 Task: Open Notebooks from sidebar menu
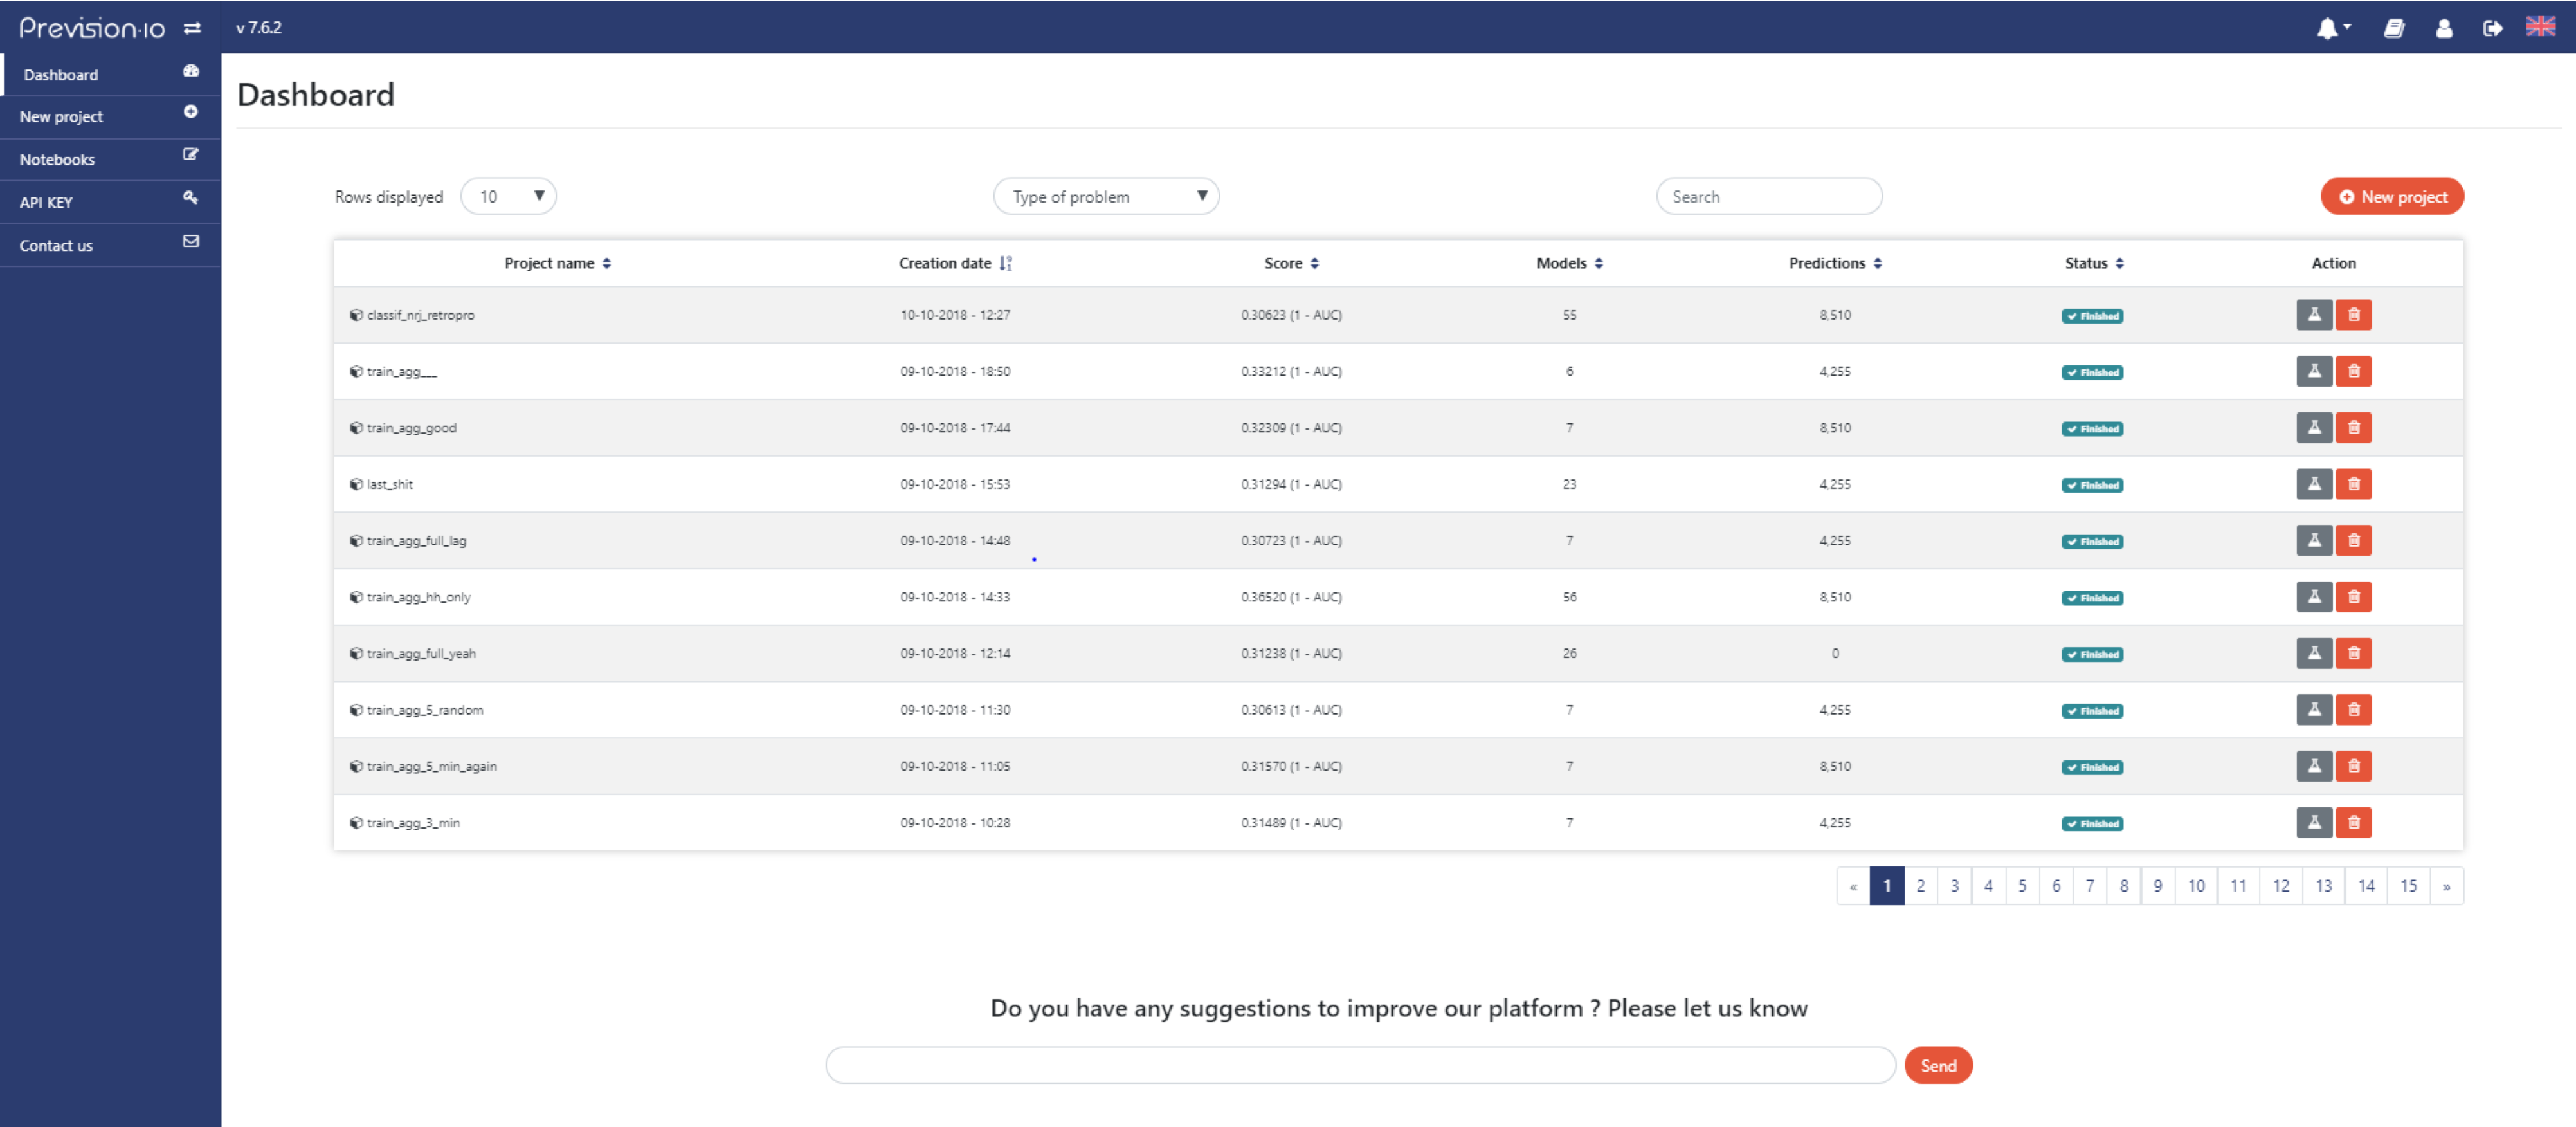click(x=58, y=159)
